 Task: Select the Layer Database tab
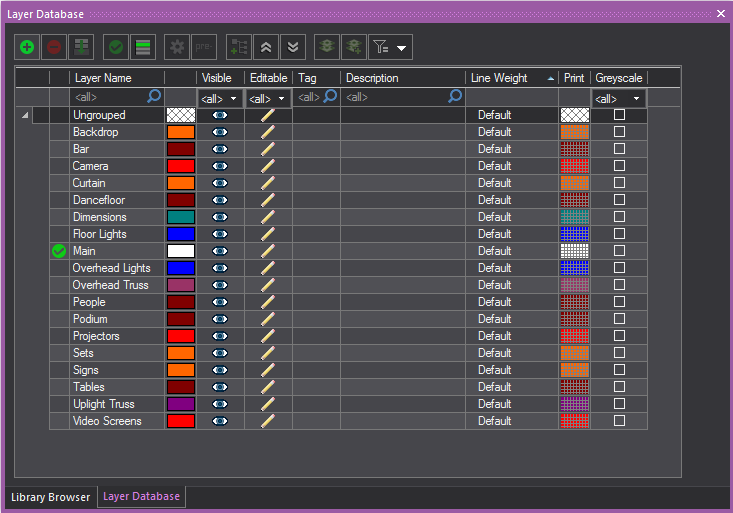[141, 497]
